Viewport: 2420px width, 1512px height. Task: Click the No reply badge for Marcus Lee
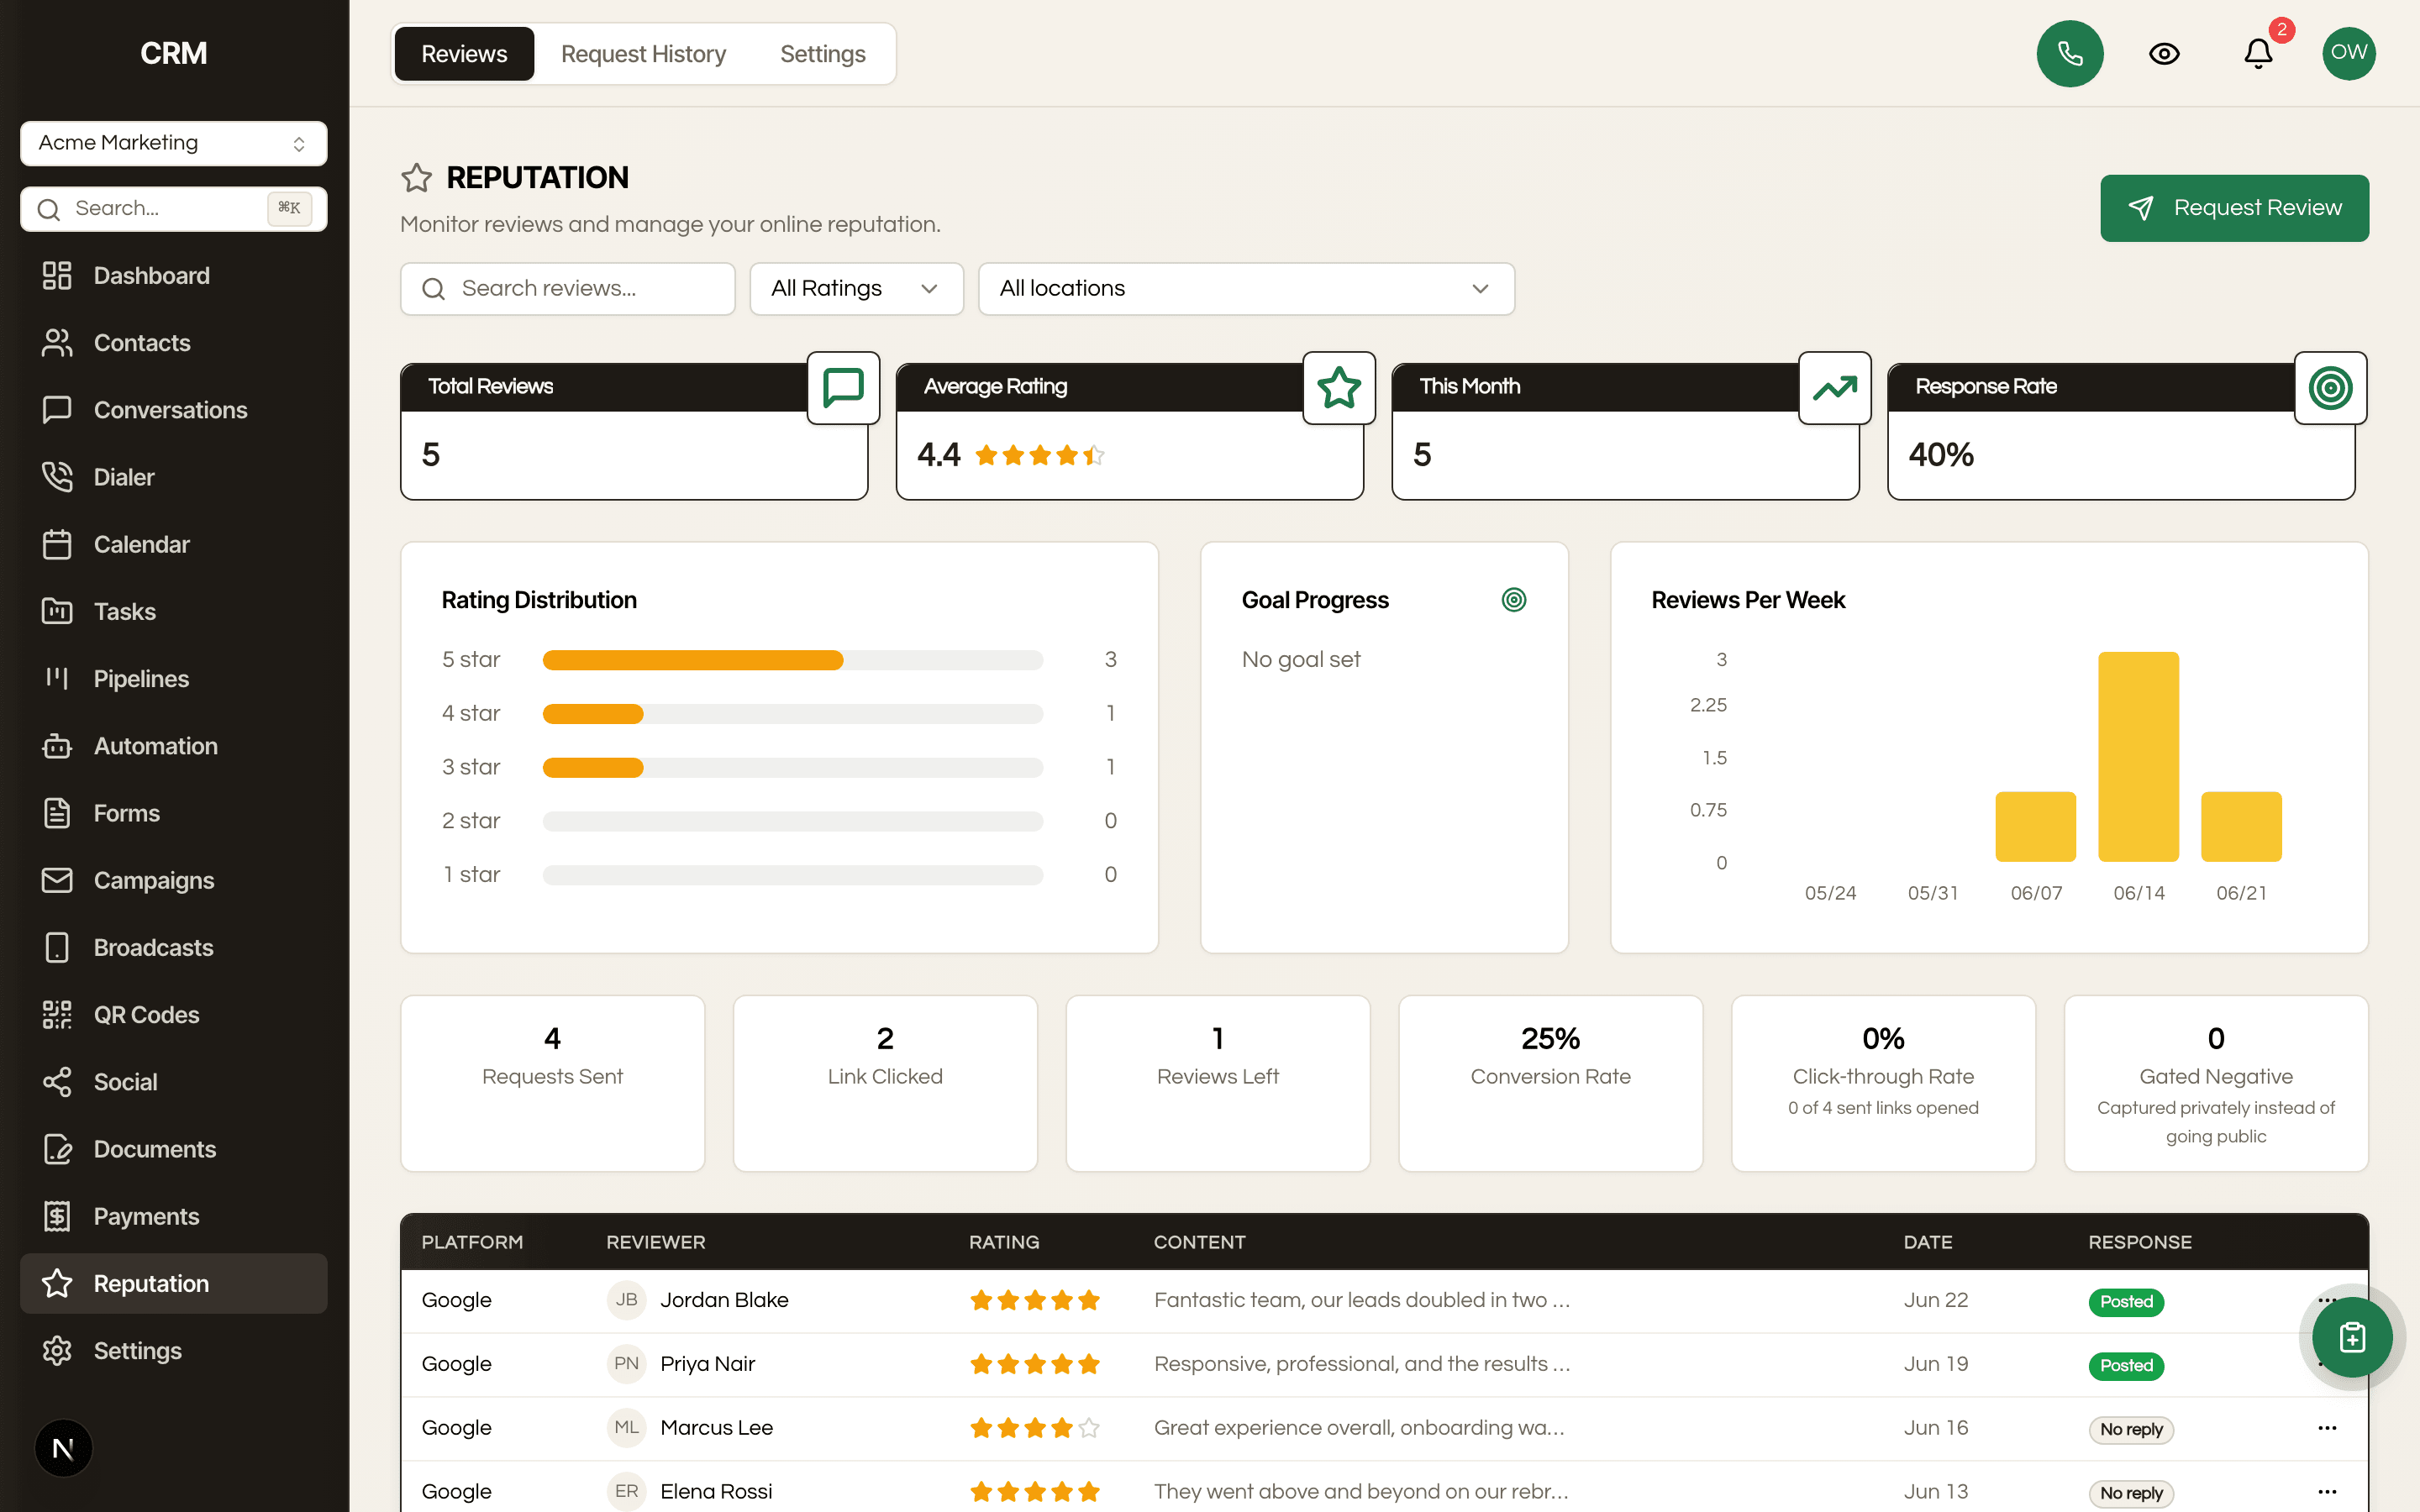pos(2131,1430)
